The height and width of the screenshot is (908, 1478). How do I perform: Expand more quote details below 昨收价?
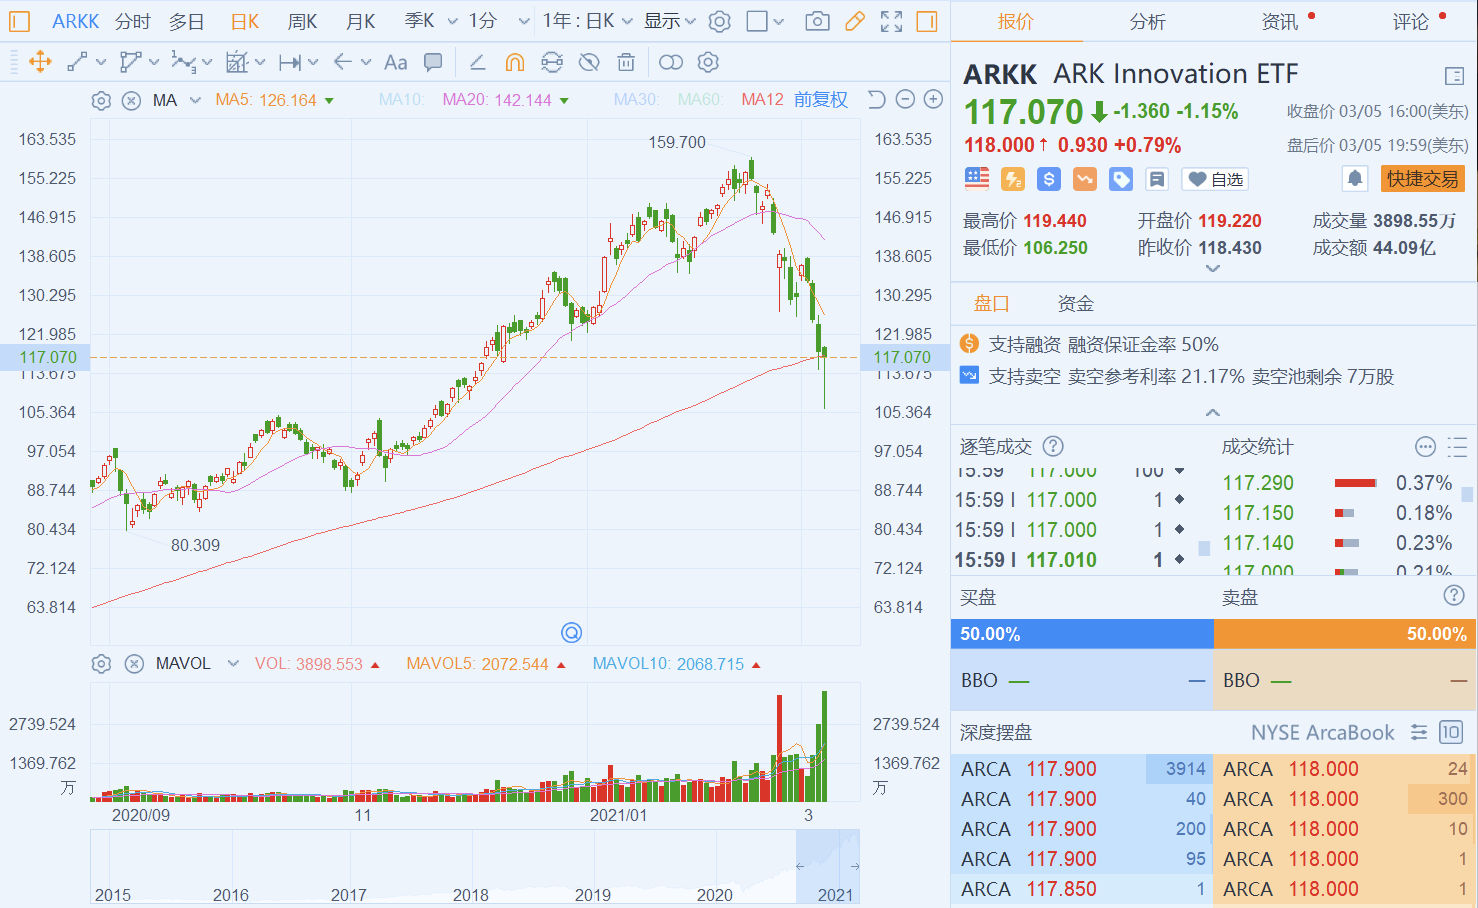point(1213,269)
